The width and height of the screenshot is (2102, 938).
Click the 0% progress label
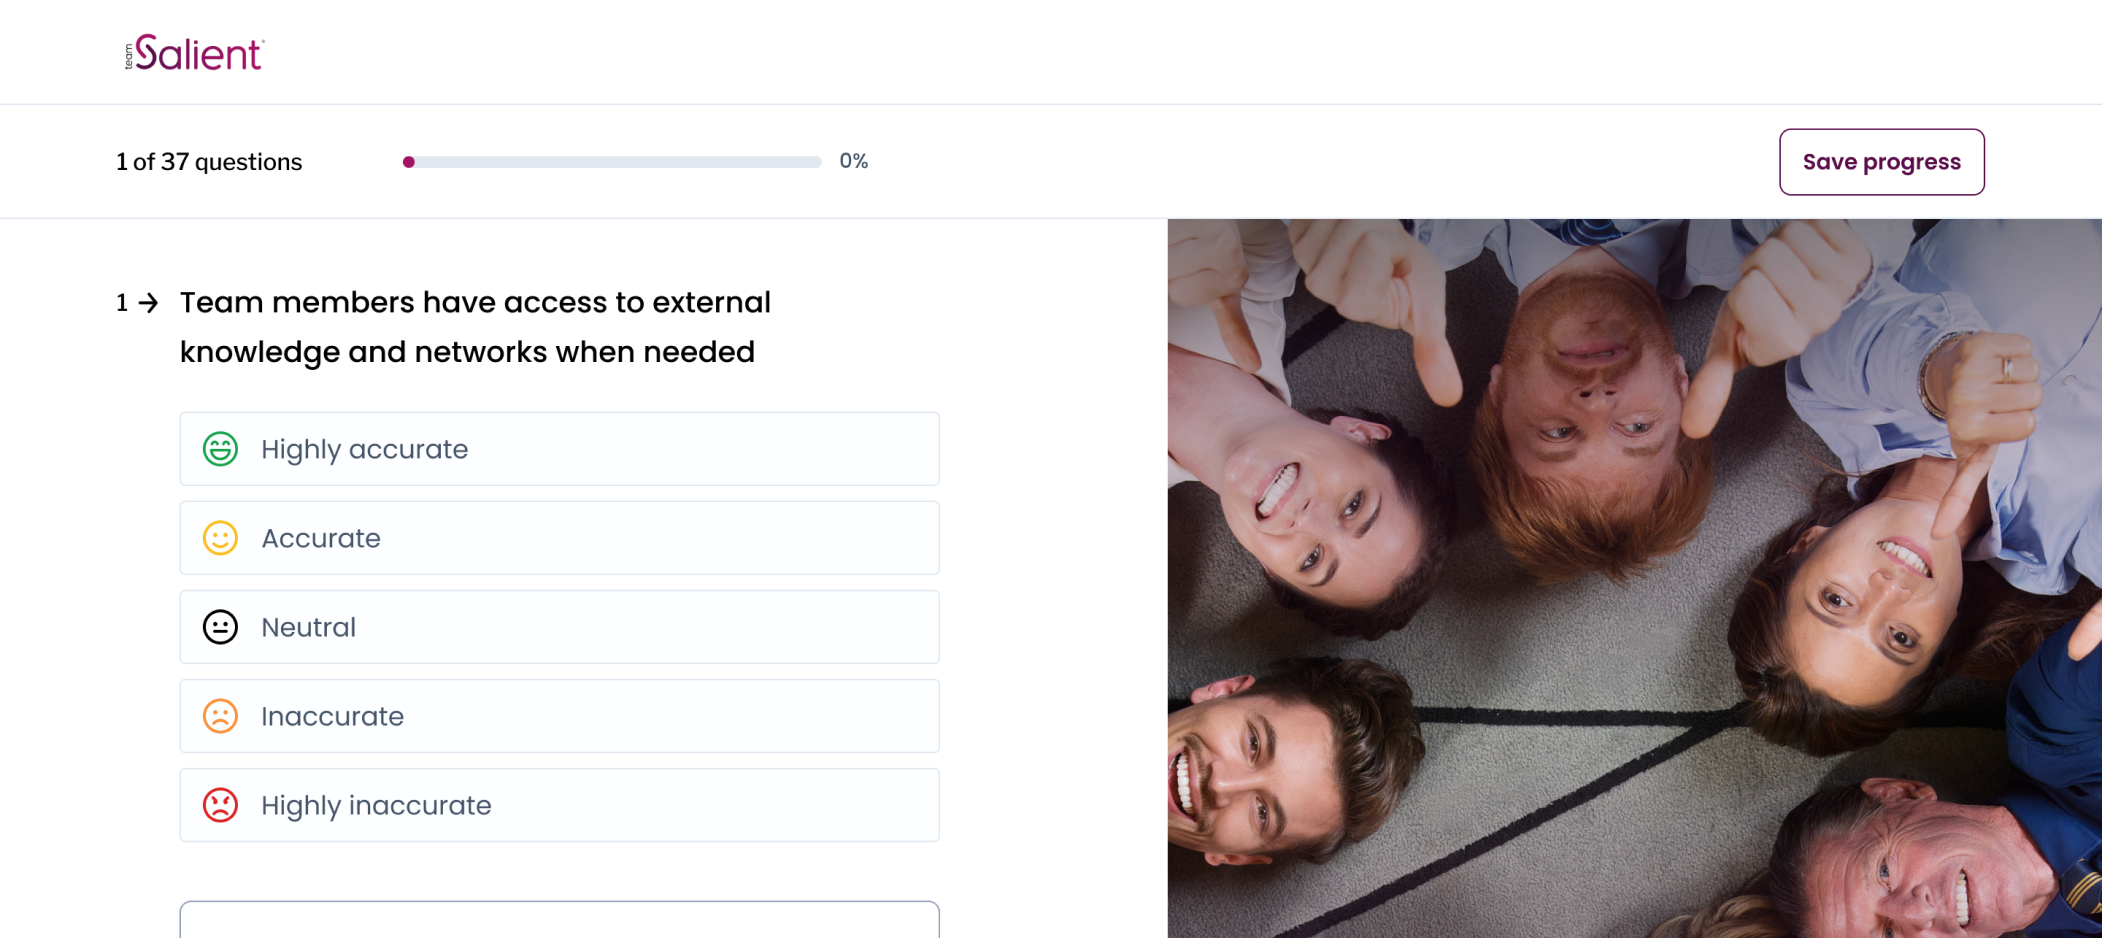click(853, 161)
